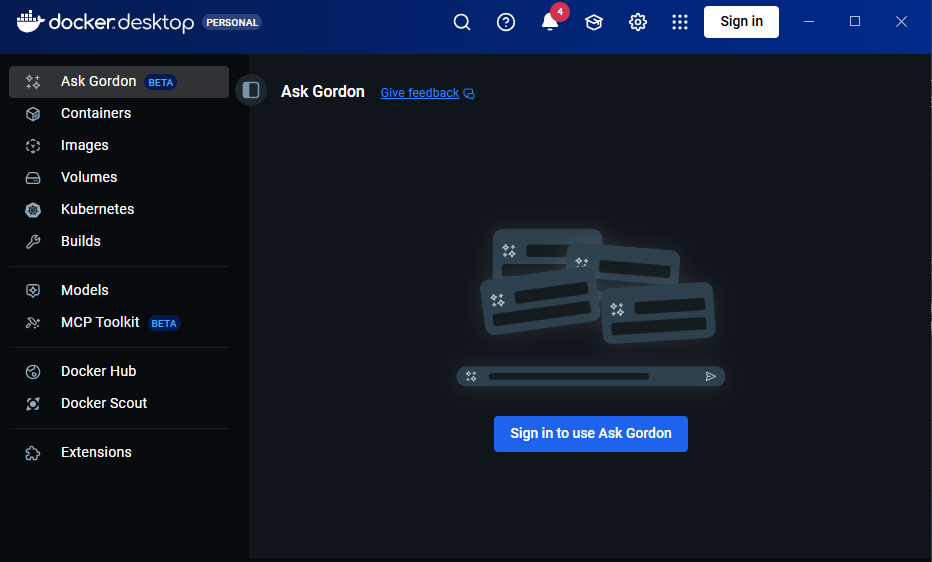Screen dimensions: 932x562
Task: Navigate to Builds page
Action: coord(81,241)
